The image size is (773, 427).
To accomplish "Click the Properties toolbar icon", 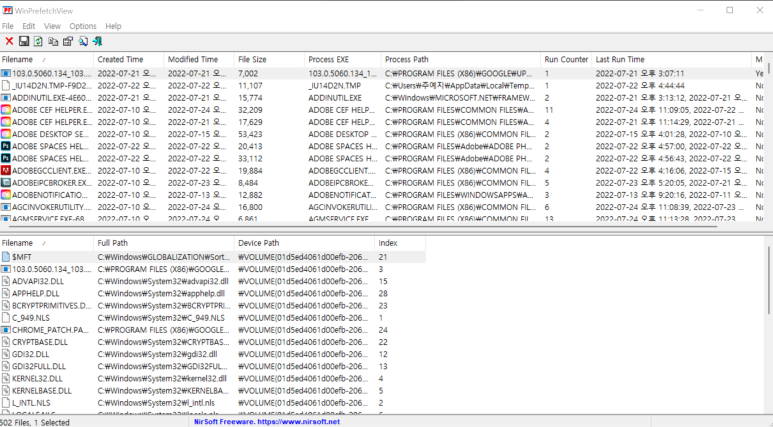I will (x=68, y=41).
